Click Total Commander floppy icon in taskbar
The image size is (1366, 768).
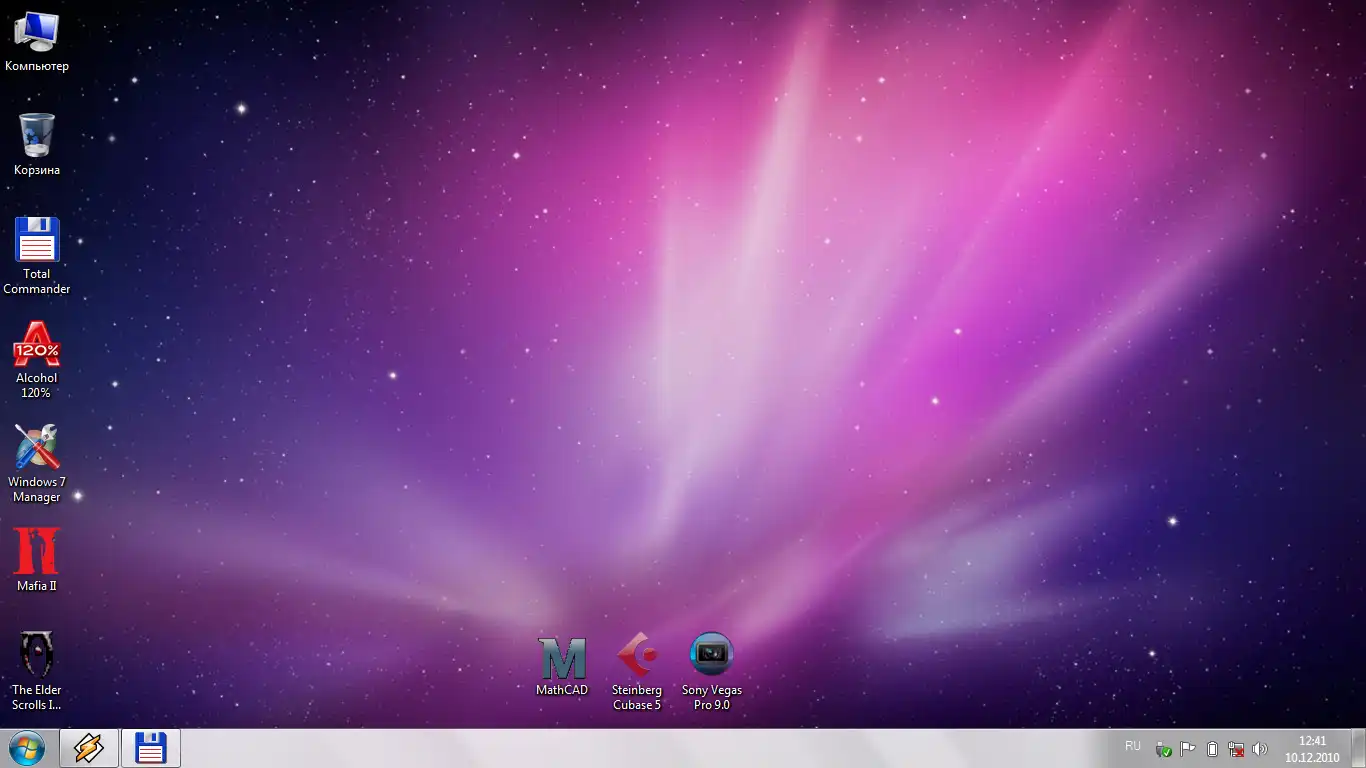[x=151, y=748]
